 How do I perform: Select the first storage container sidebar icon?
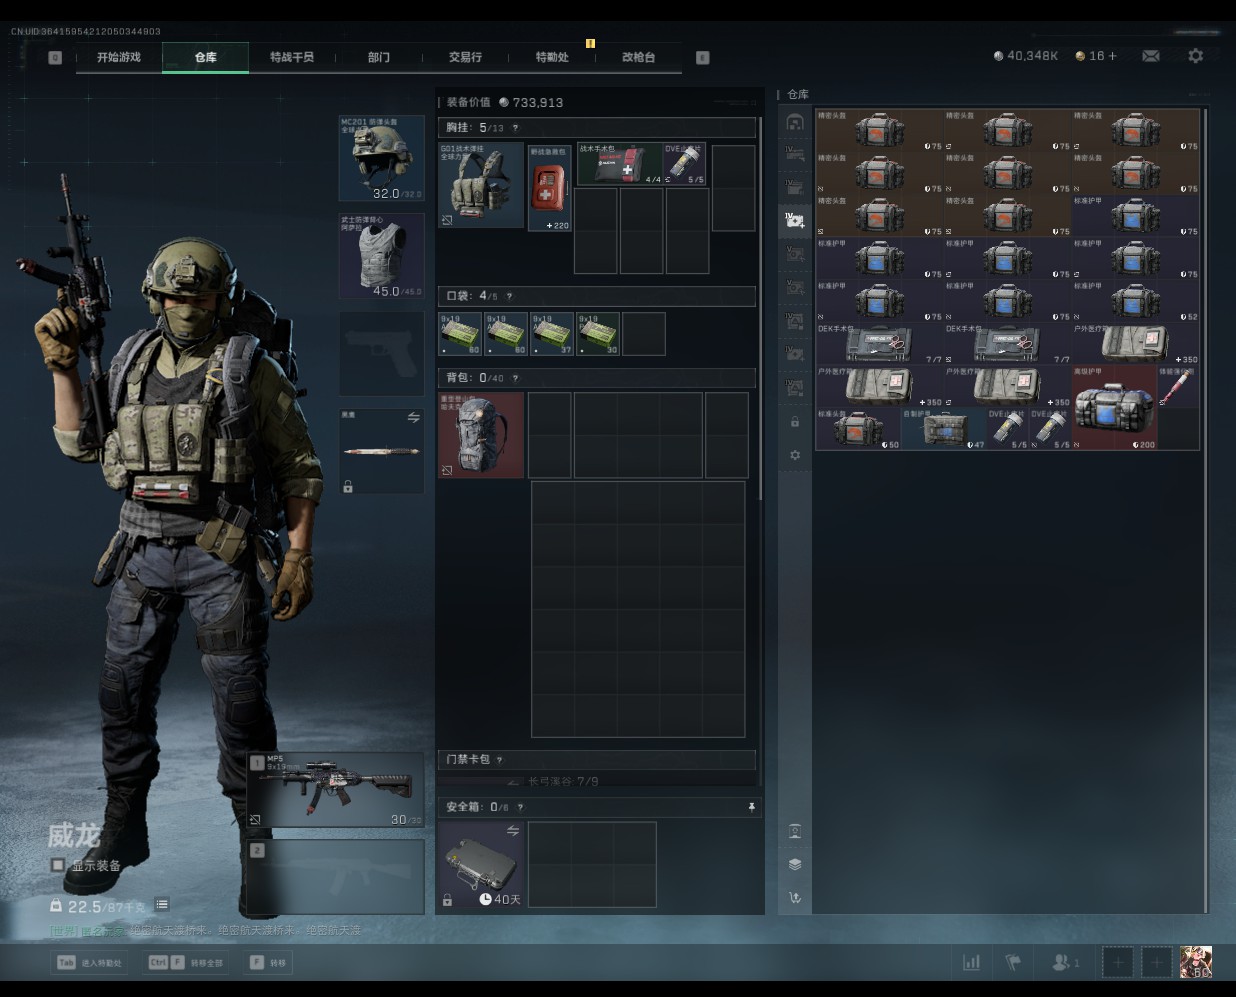[x=795, y=122]
